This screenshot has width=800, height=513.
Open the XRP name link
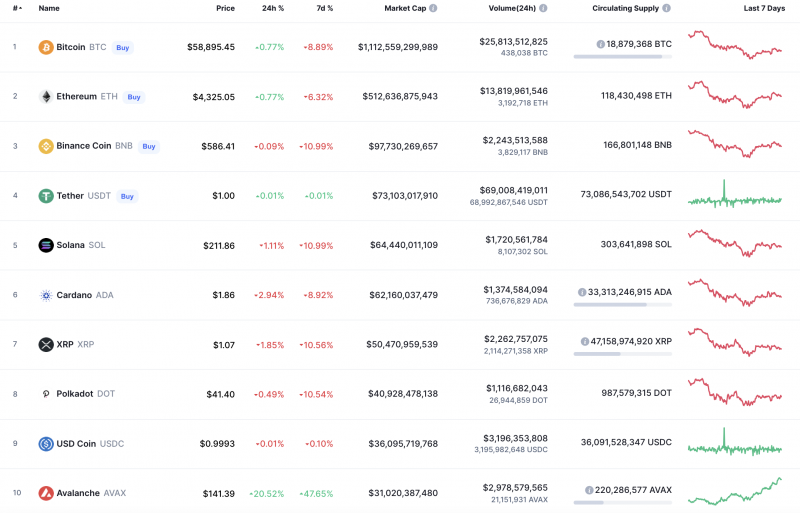click(x=65, y=345)
